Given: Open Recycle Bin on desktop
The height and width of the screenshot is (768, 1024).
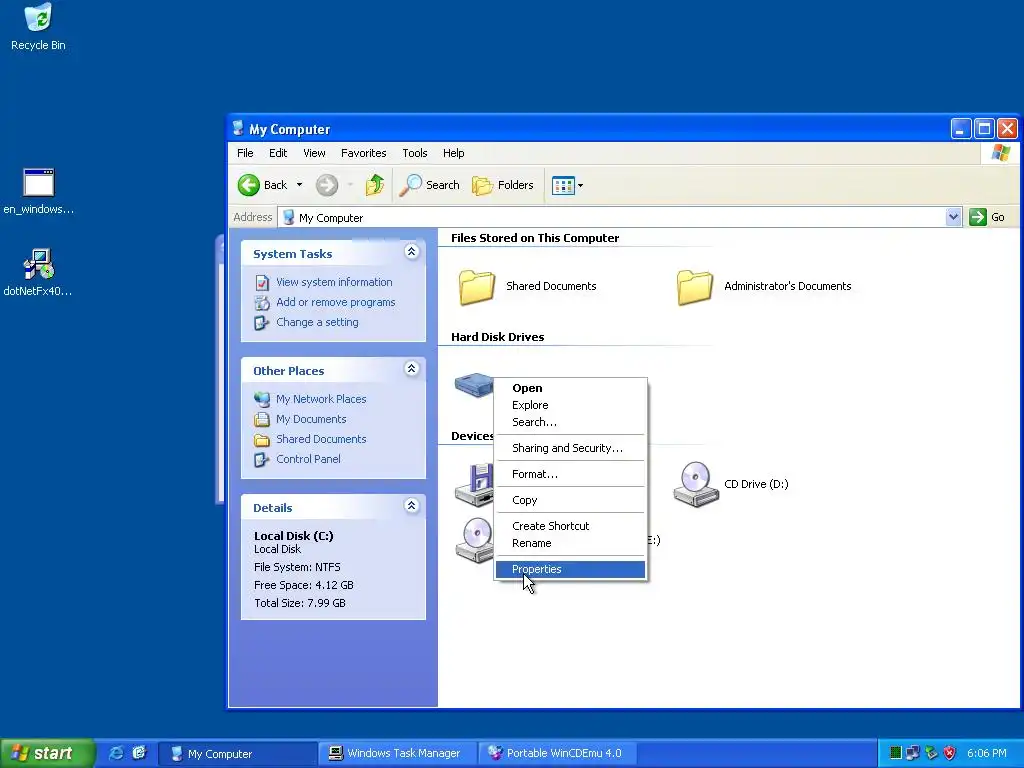Looking at the screenshot, I should (38, 18).
